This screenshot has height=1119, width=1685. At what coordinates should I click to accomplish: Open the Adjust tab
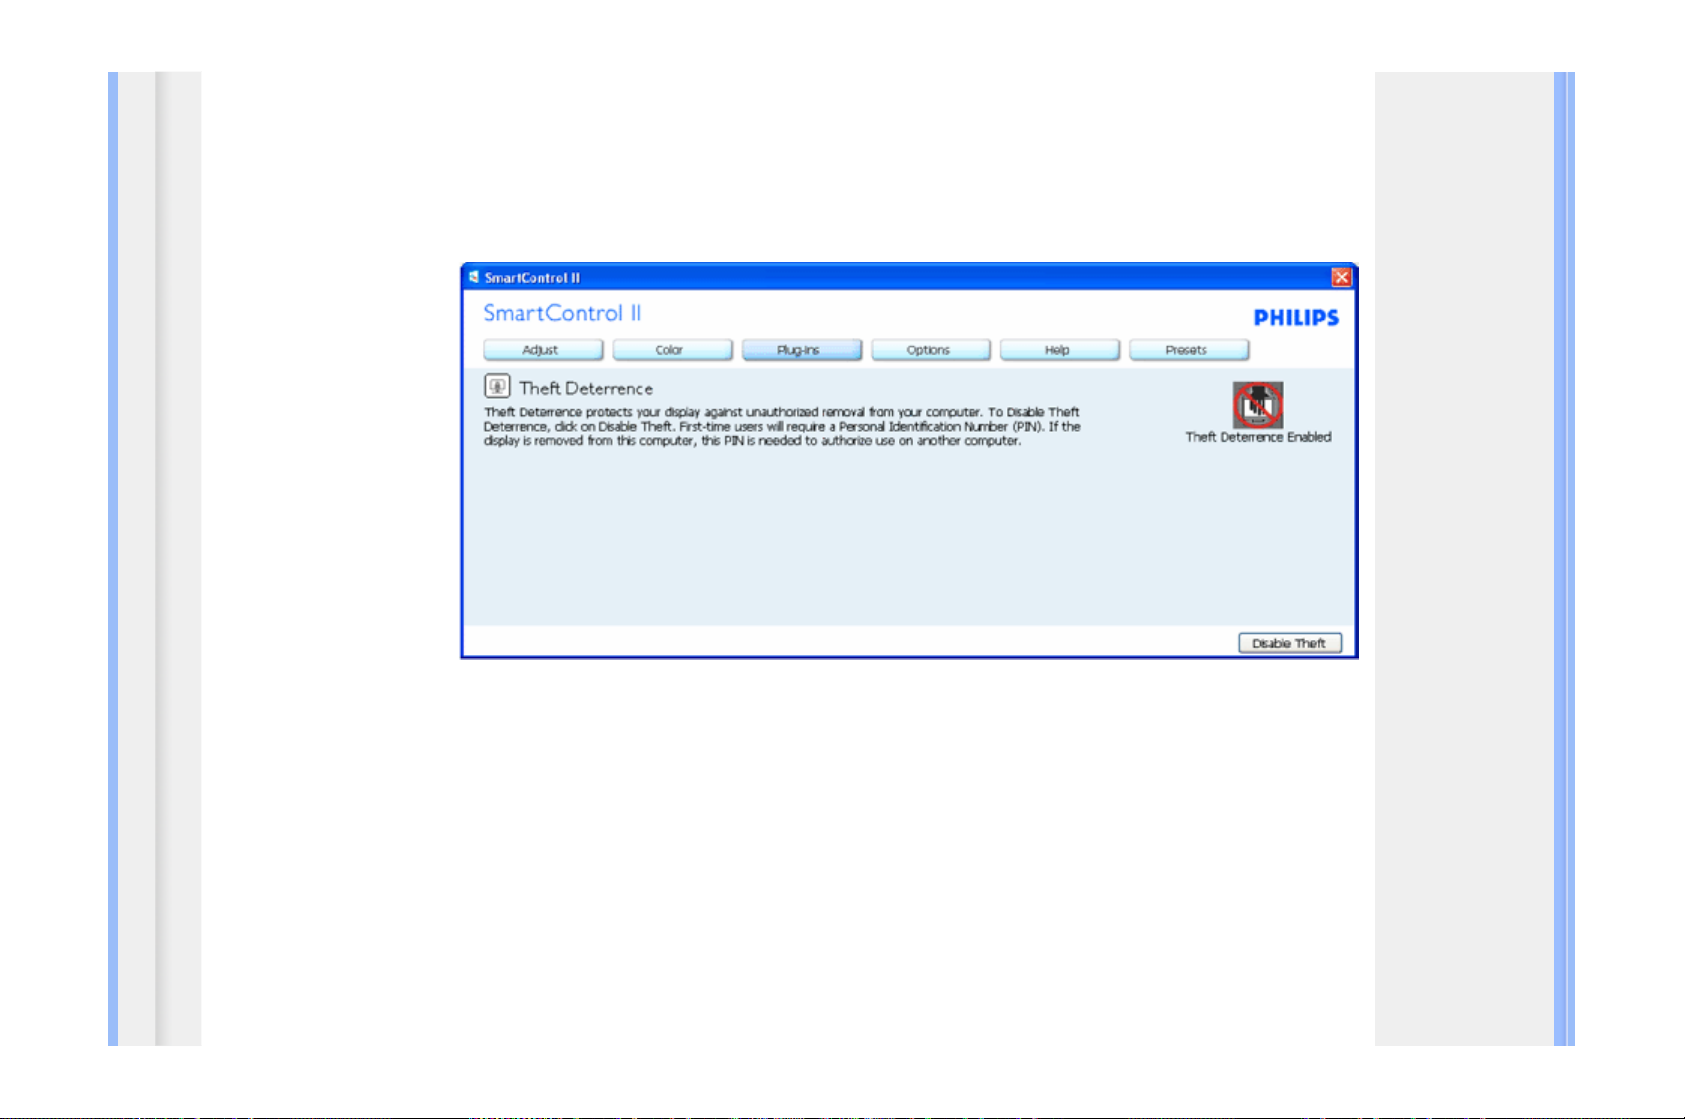[x=542, y=350]
